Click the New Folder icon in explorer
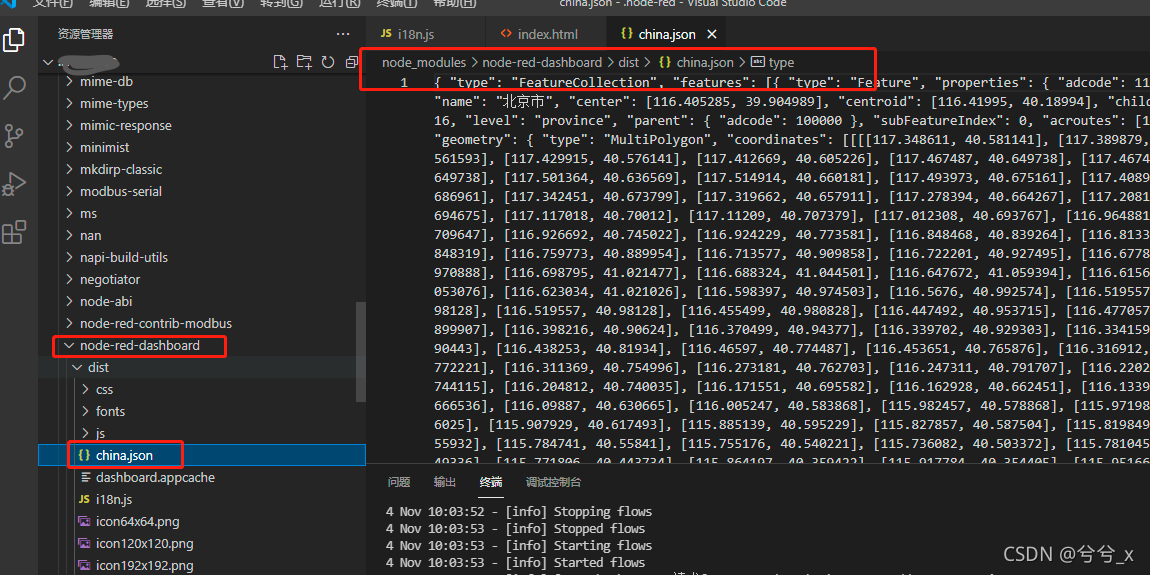Image resolution: width=1150 pixels, height=575 pixels. tap(304, 62)
